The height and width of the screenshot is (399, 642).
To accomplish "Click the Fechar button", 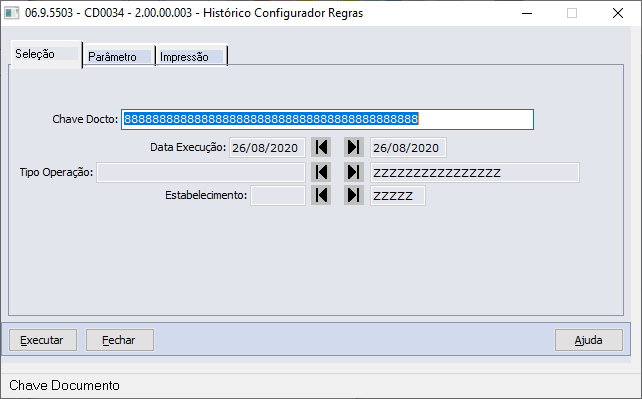I will coord(120,340).
